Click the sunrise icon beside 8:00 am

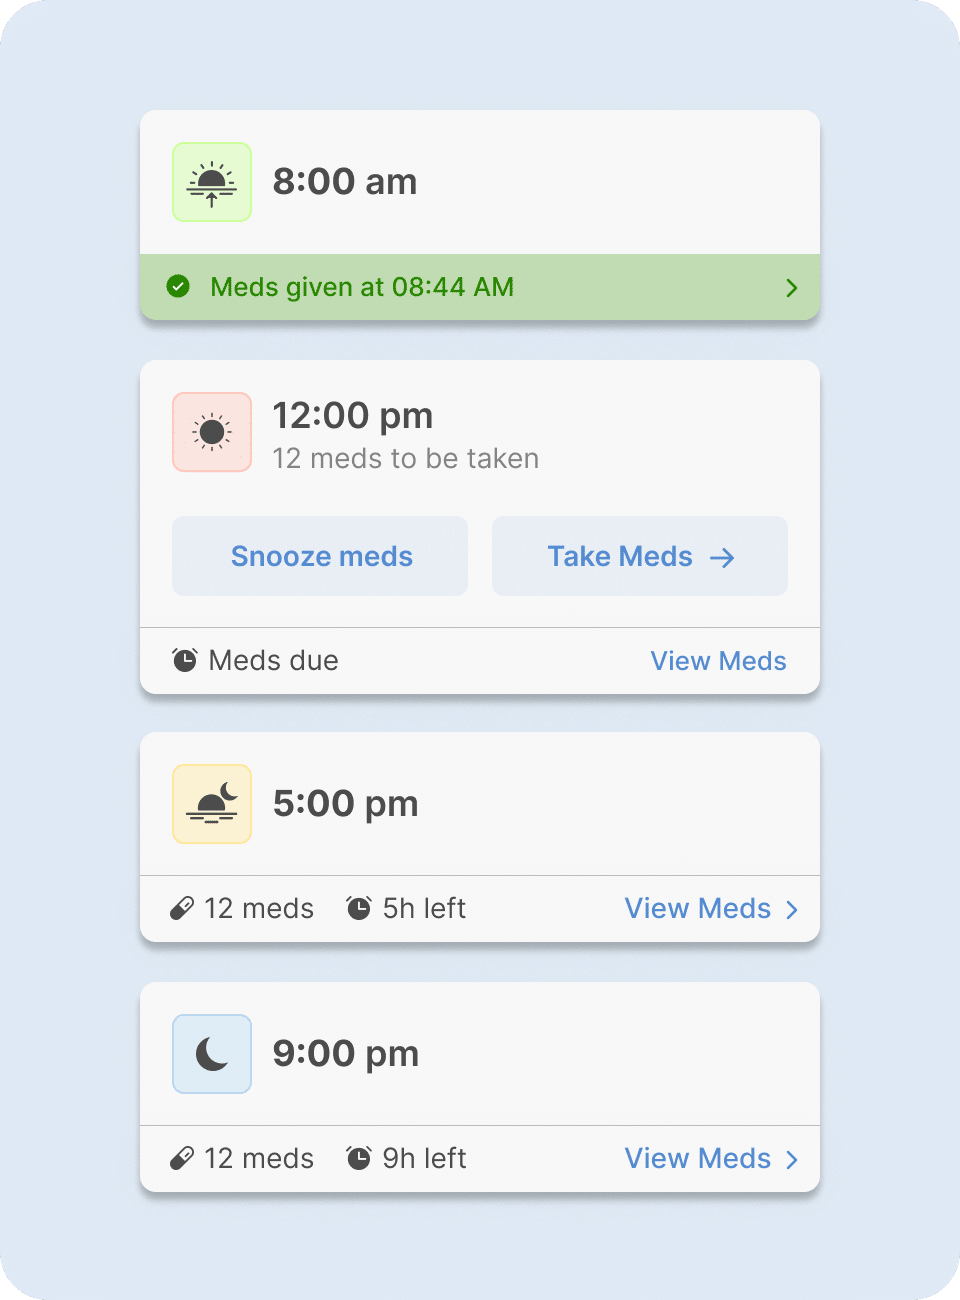[x=212, y=182]
